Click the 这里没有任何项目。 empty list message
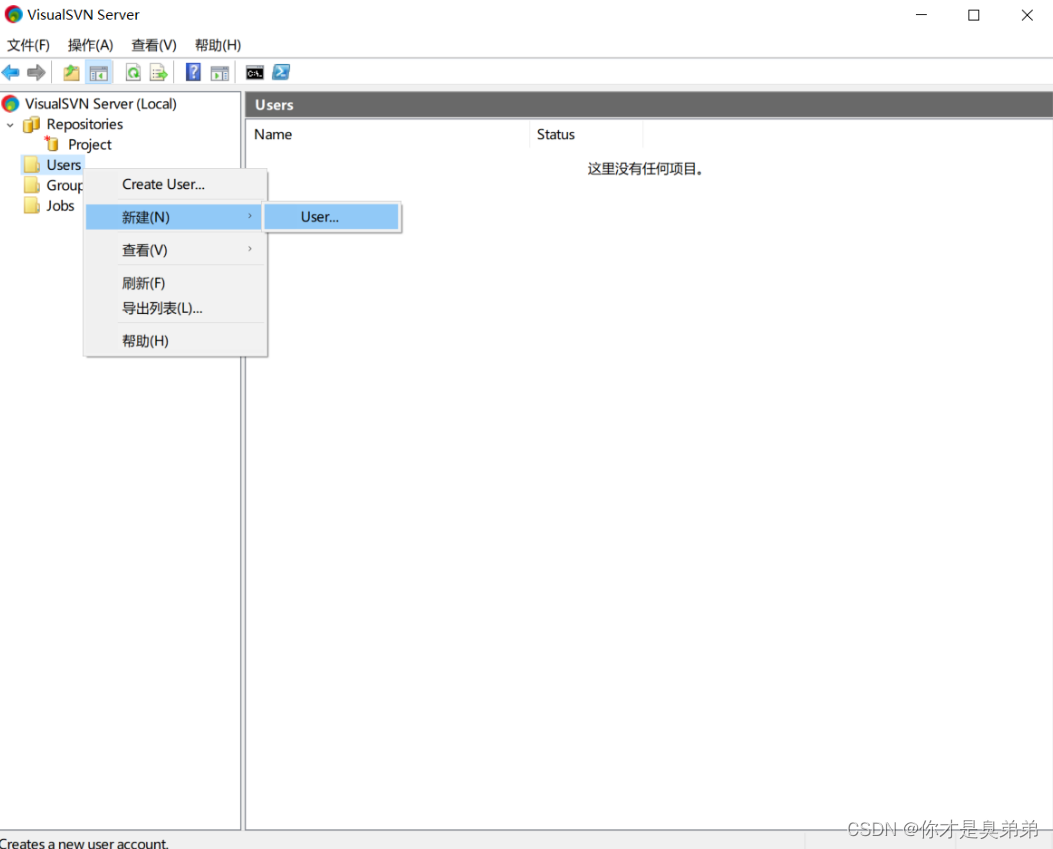 tap(645, 169)
